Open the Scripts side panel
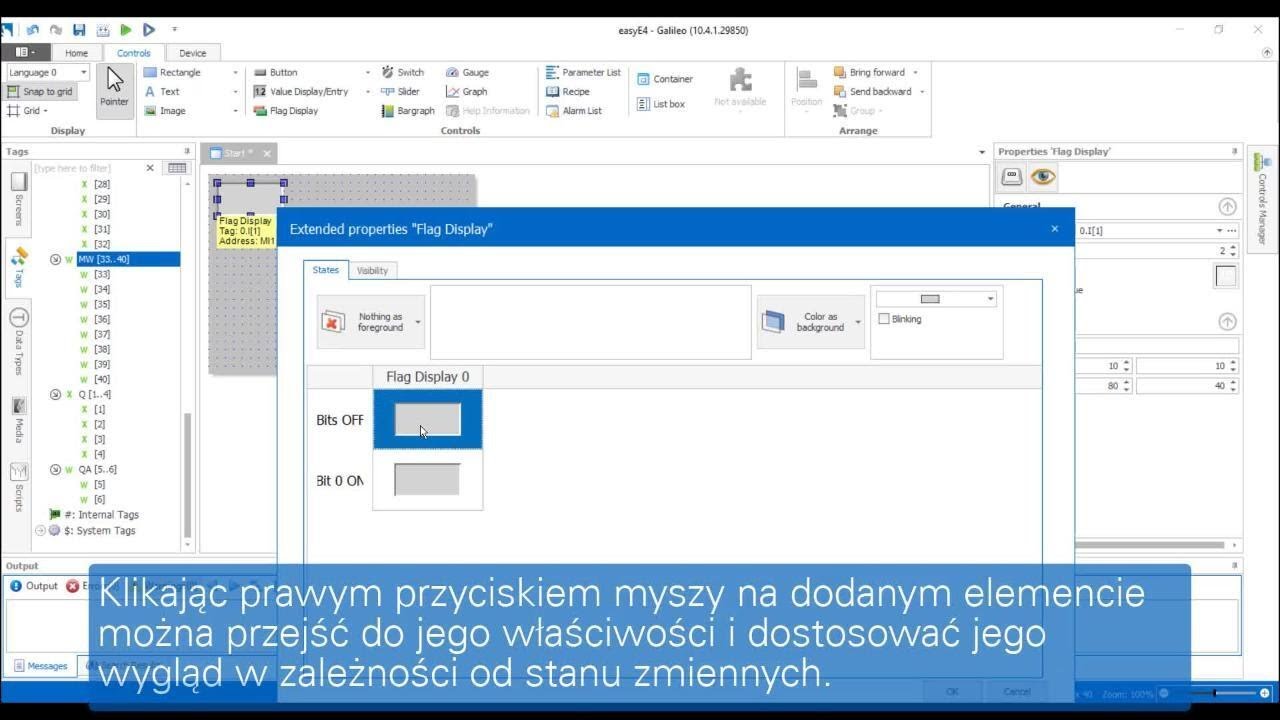 [19, 487]
